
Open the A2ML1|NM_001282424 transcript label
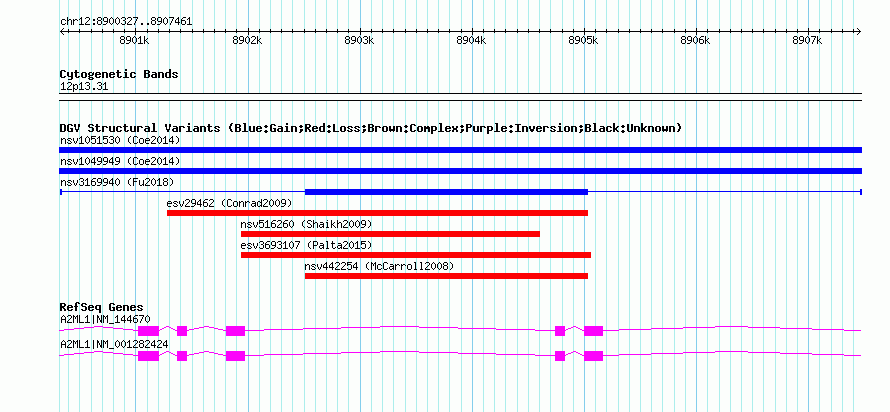(x=114, y=344)
